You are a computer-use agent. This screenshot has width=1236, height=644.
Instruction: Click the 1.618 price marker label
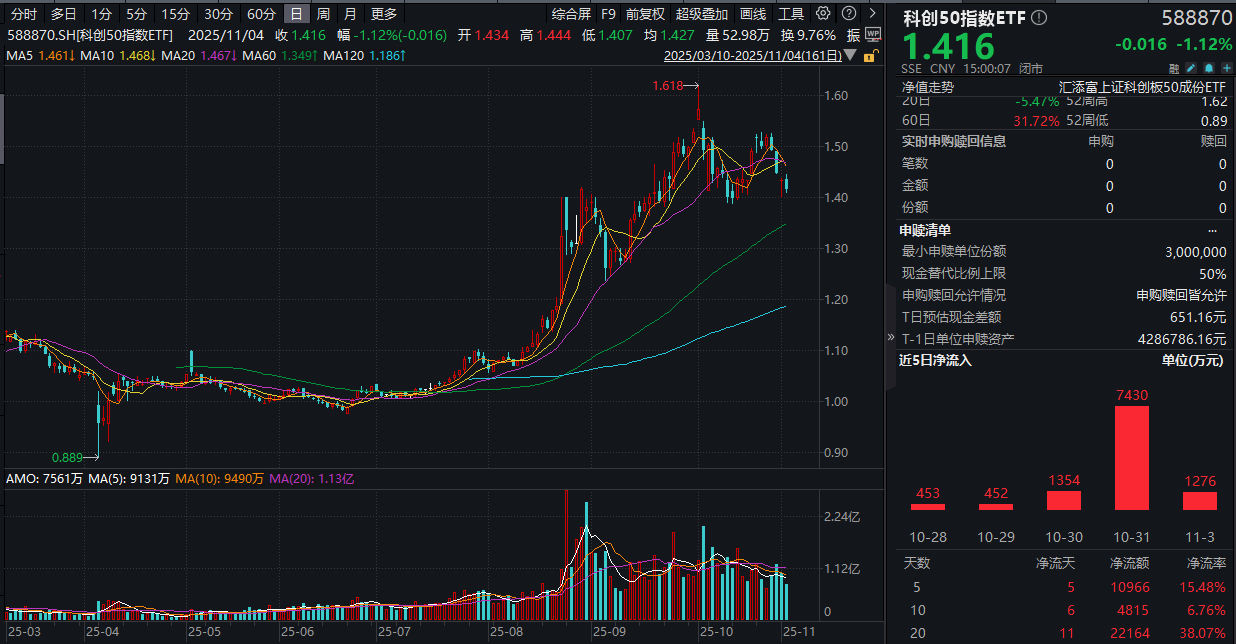[x=666, y=87]
